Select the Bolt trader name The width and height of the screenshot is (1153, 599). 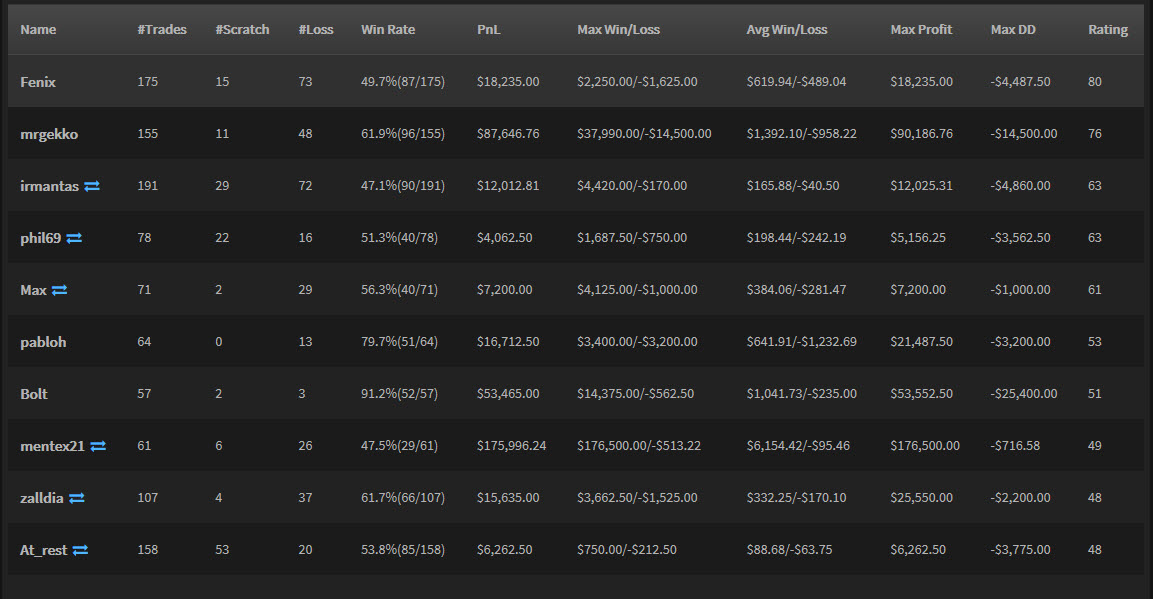tap(34, 395)
